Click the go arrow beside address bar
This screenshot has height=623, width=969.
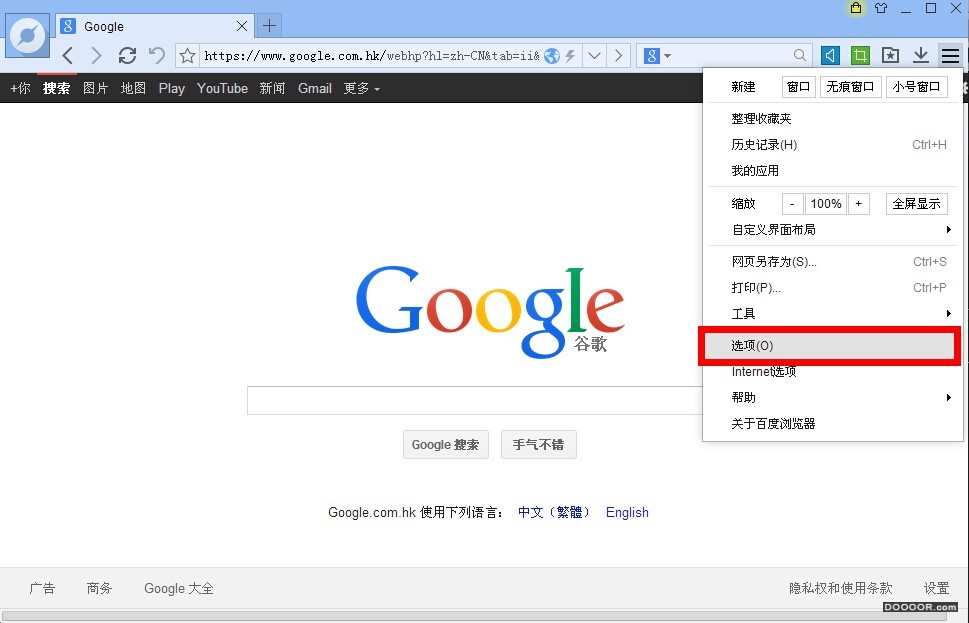618,56
